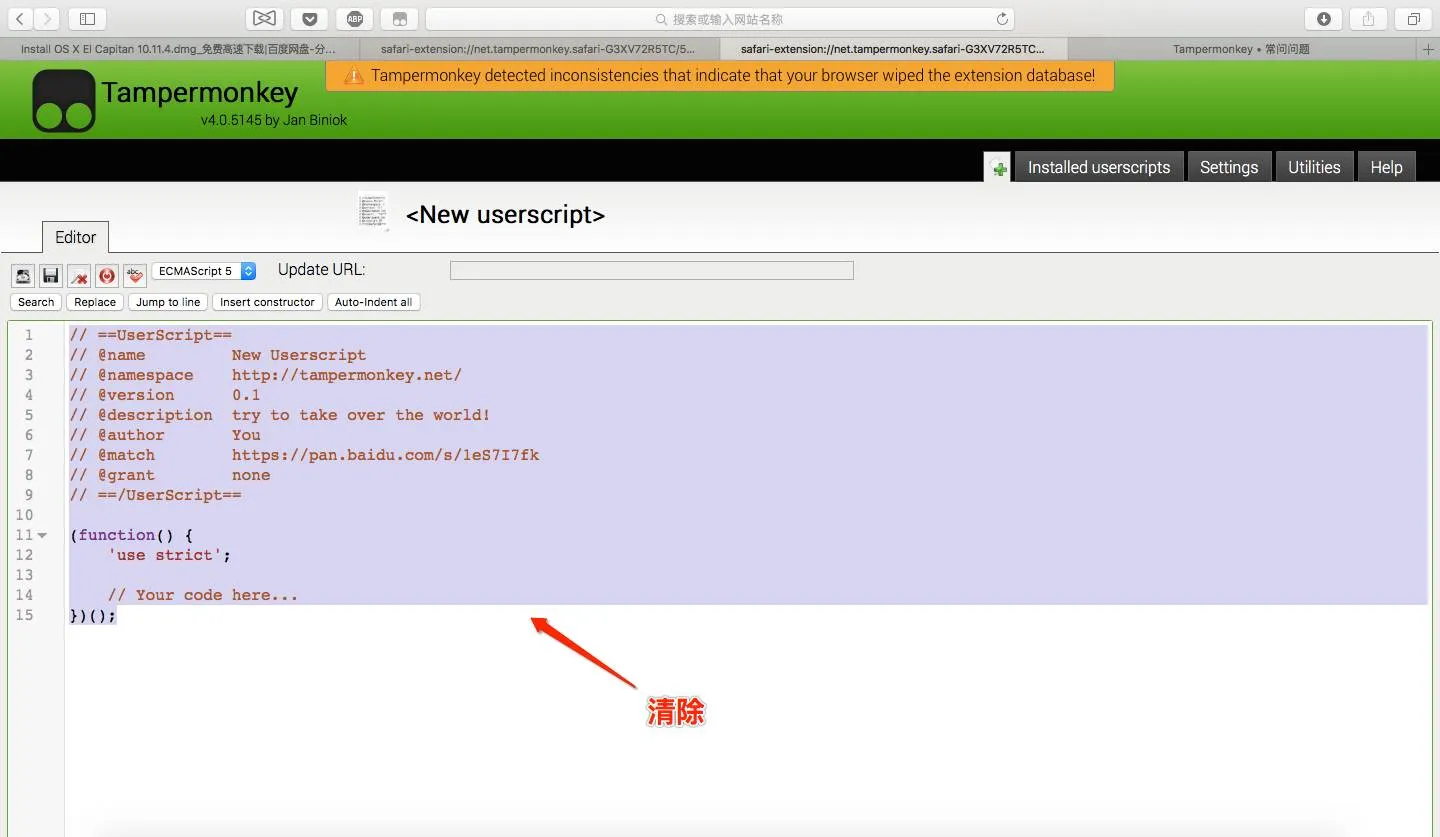Open the Help tab
1440x837 pixels.
(x=1386, y=167)
